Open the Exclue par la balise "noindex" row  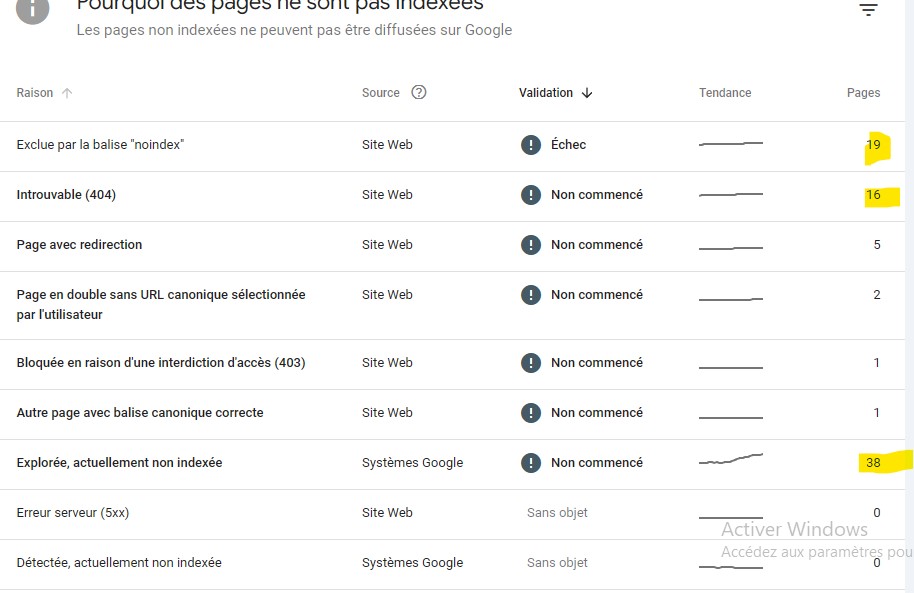pos(452,146)
